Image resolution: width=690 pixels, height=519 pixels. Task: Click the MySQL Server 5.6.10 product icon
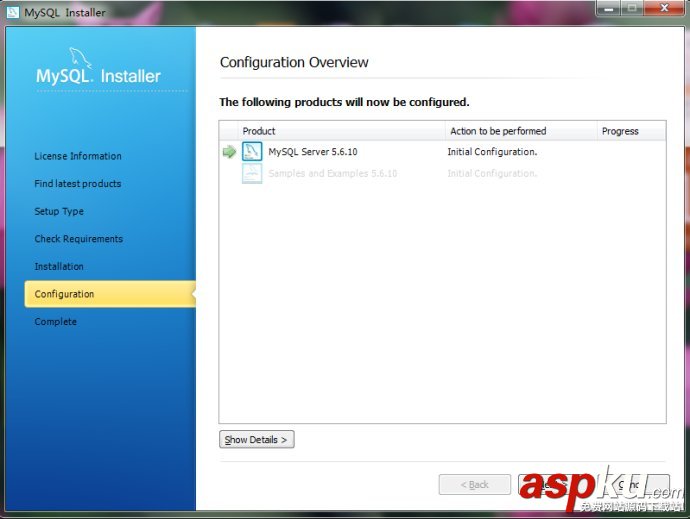pos(252,151)
